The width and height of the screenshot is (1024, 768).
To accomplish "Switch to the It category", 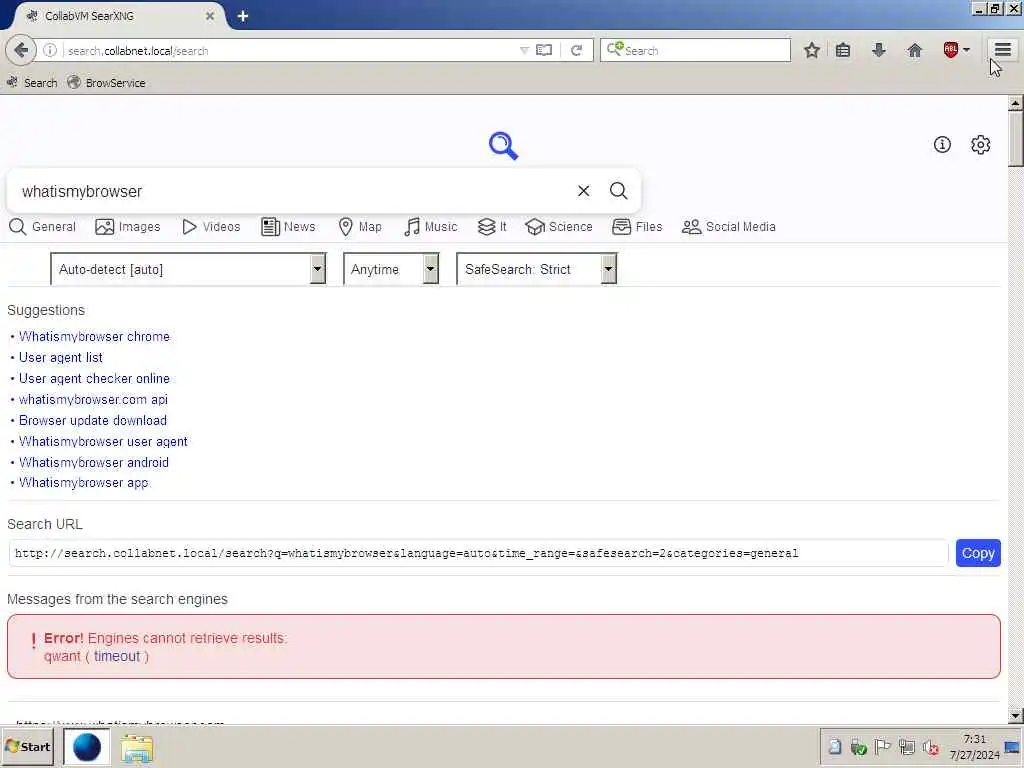I will (492, 227).
